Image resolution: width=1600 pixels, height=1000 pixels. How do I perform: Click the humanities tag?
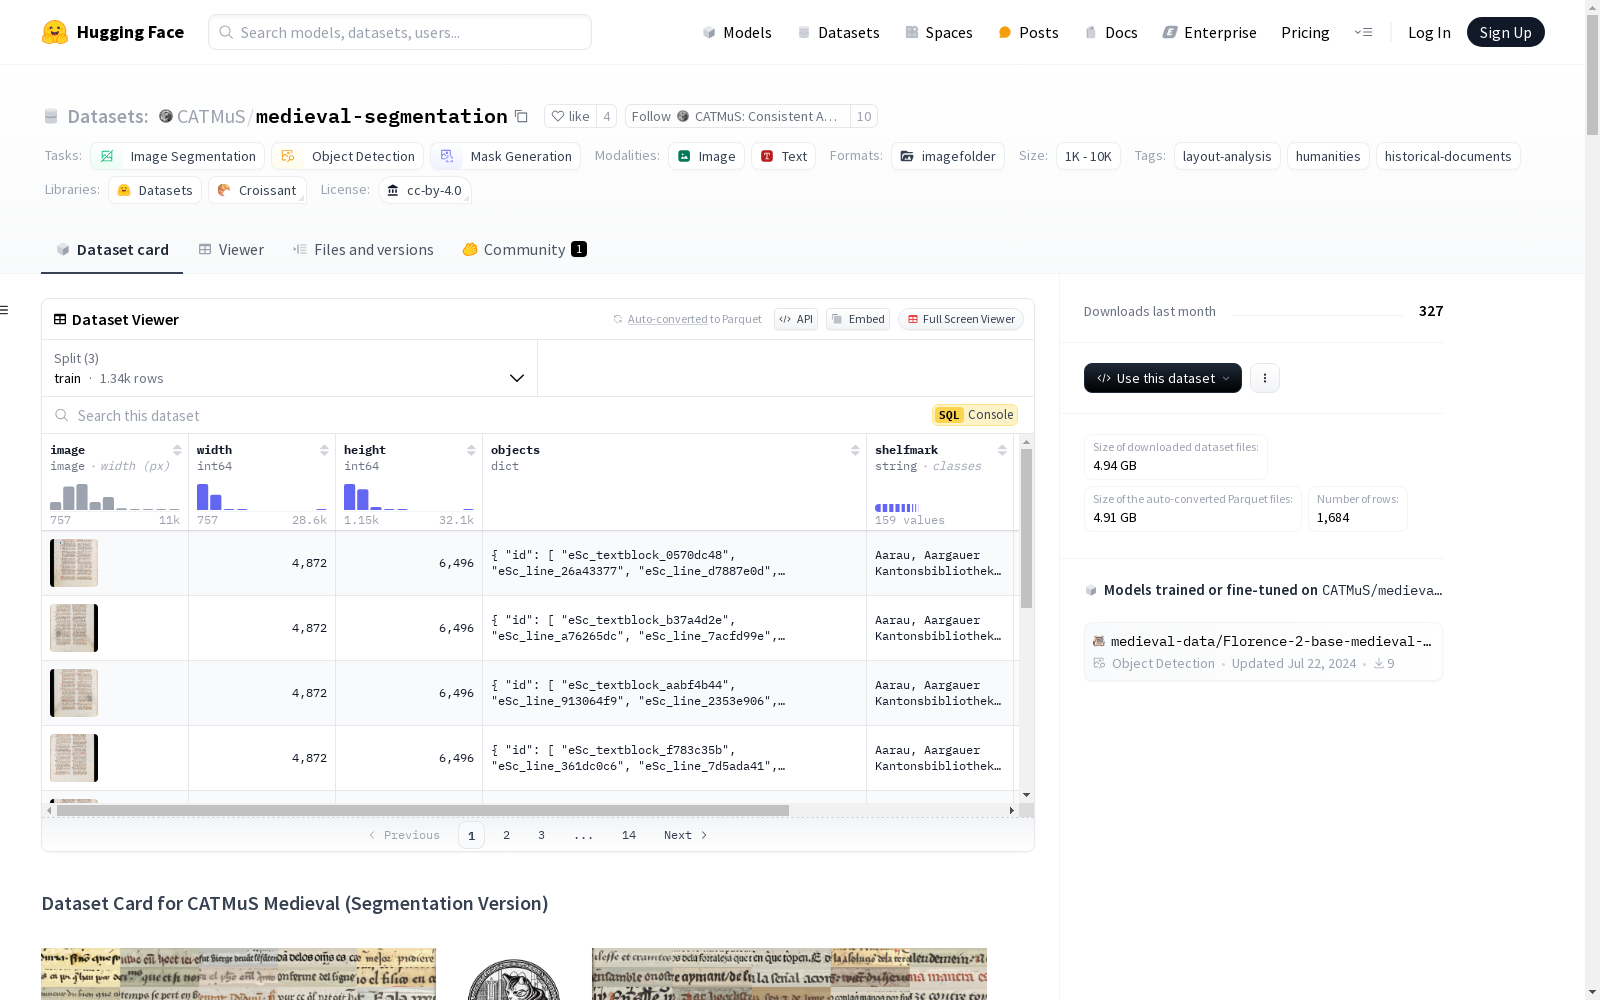click(1328, 156)
